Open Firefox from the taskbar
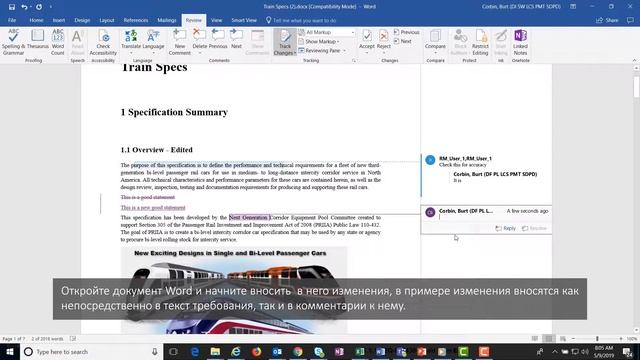 pos(256,351)
